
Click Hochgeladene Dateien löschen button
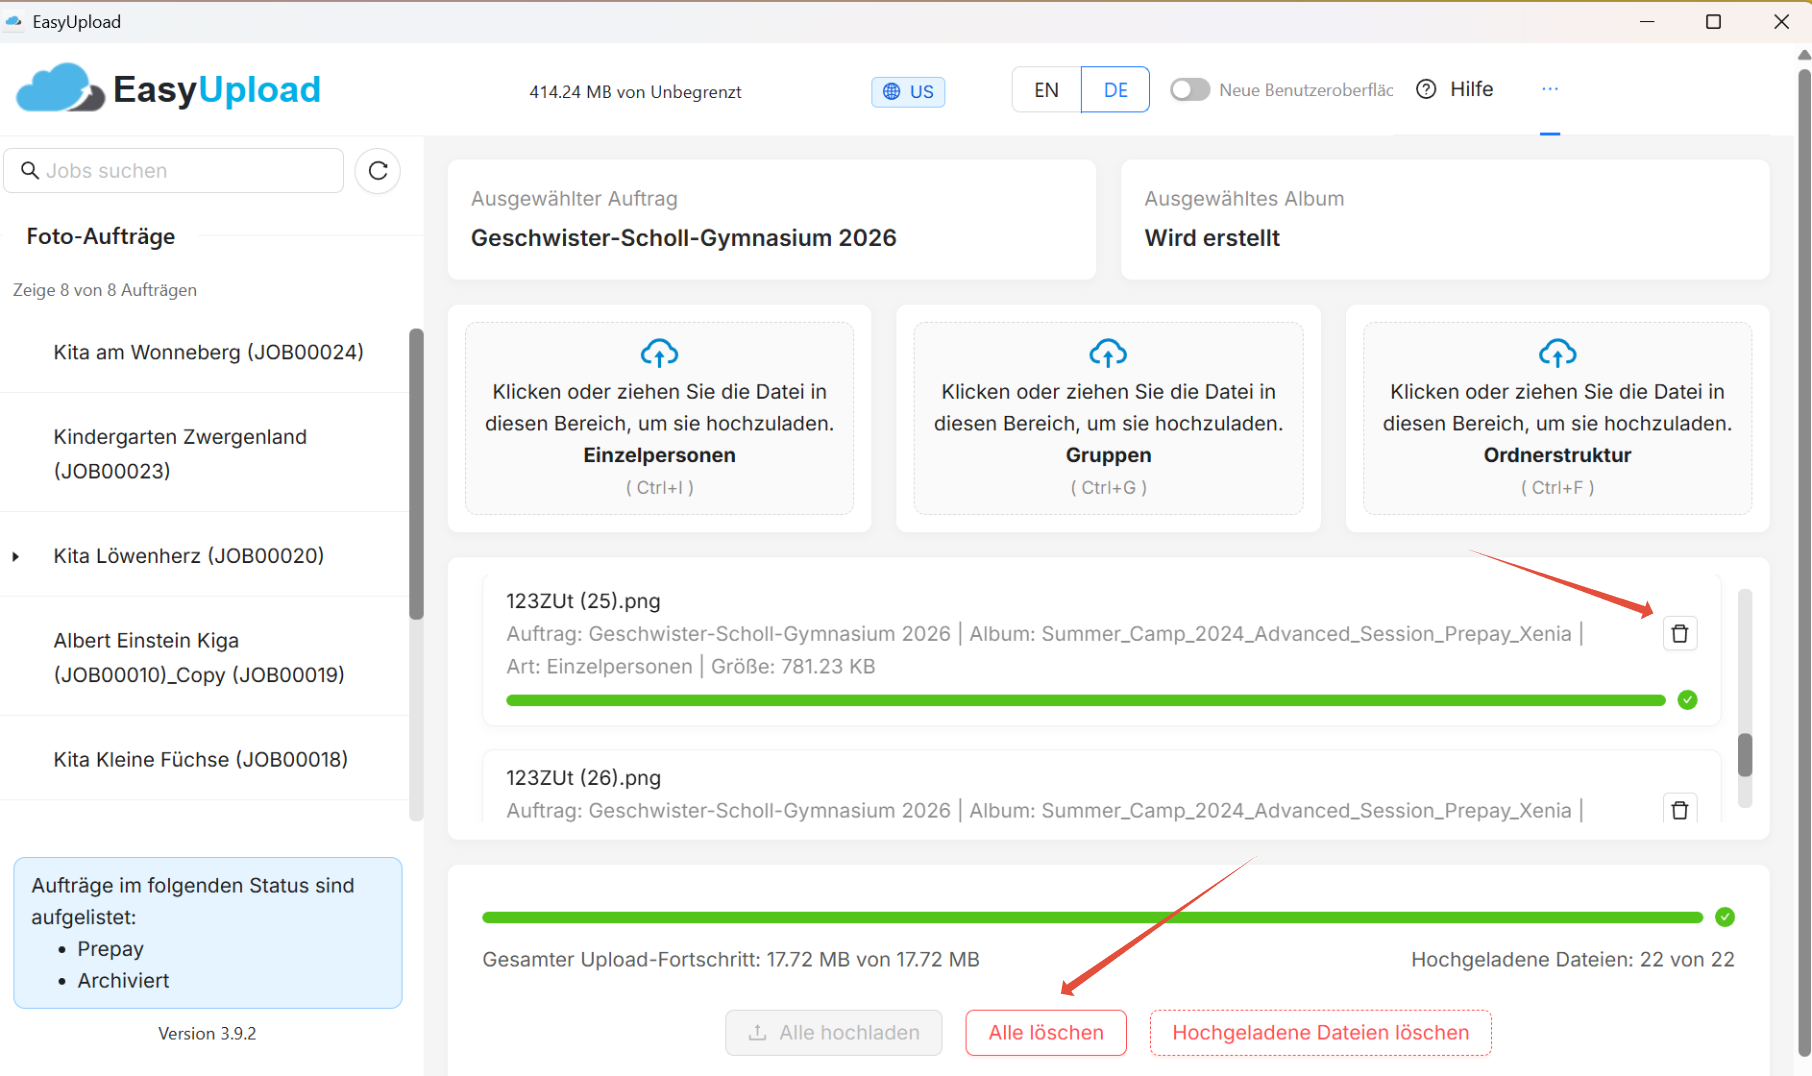coord(1320,1033)
